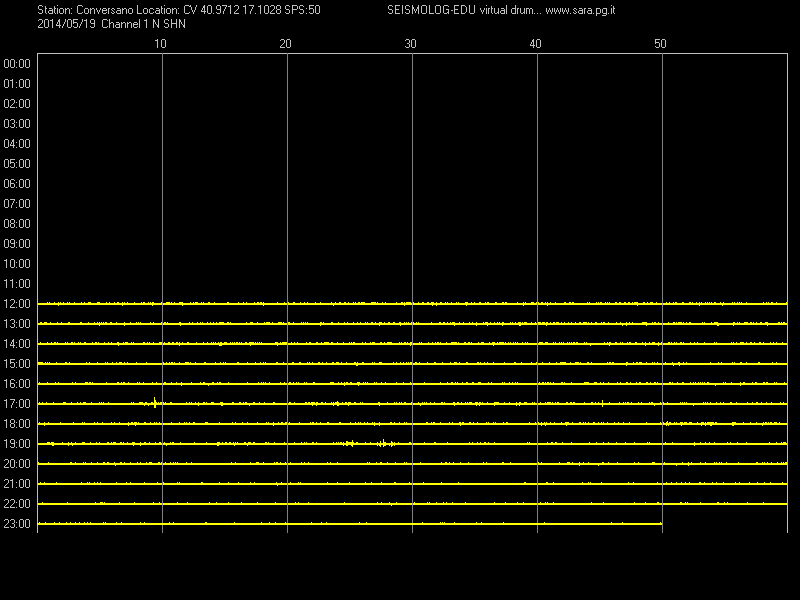This screenshot has height=600, width=800.
Task: Click the Channel 1 N SHN text
Action: click(143, 24)
